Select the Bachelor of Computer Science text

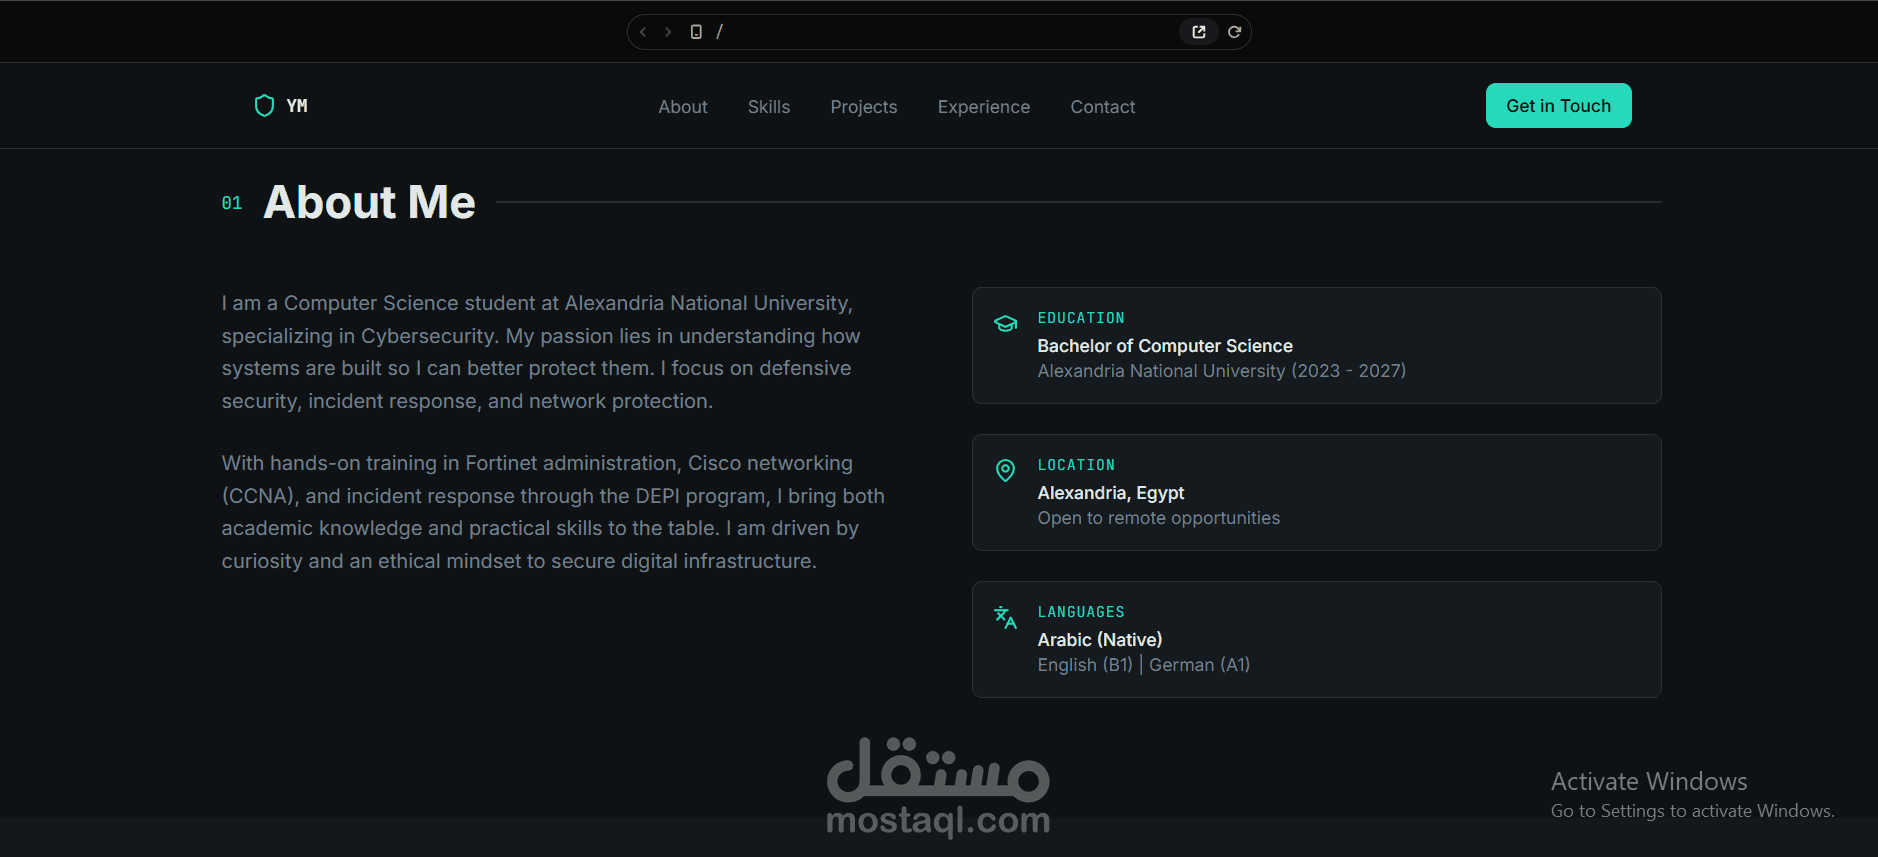click(1165, 346)
